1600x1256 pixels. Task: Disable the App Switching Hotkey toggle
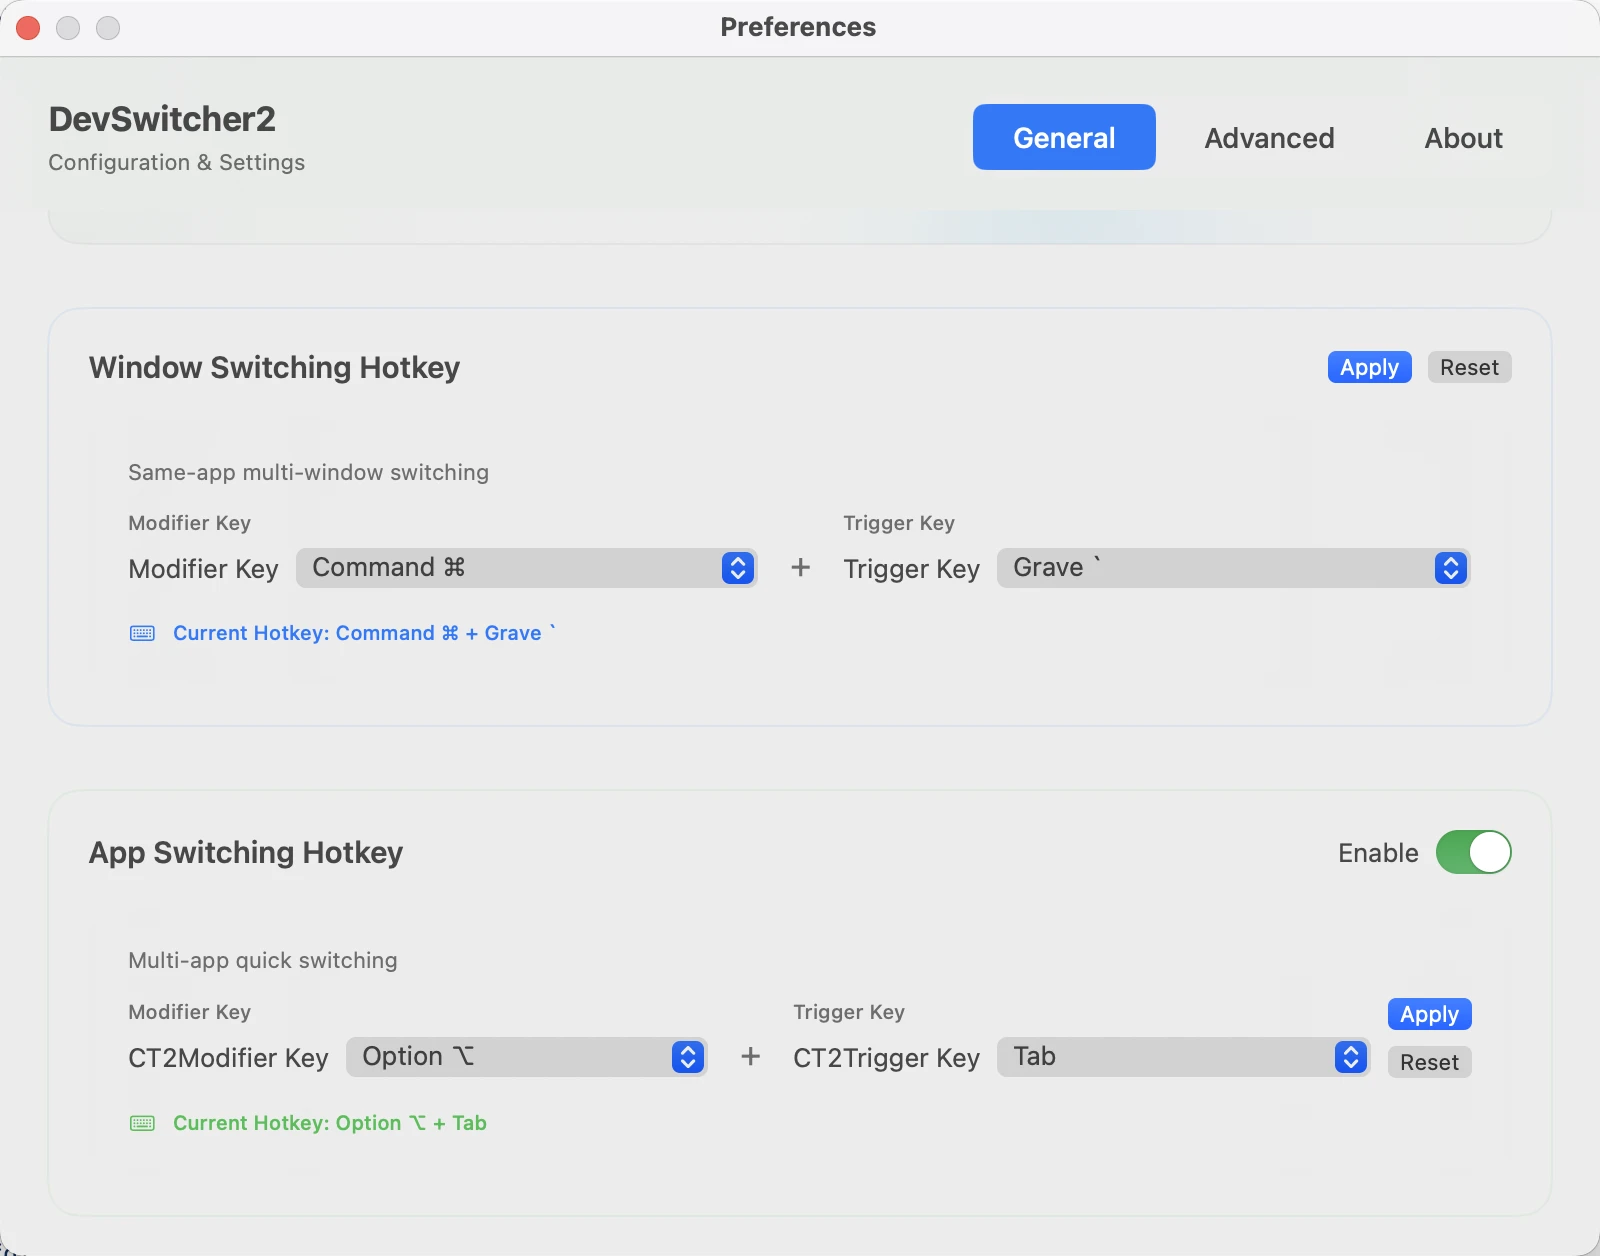pos(1475,853)
